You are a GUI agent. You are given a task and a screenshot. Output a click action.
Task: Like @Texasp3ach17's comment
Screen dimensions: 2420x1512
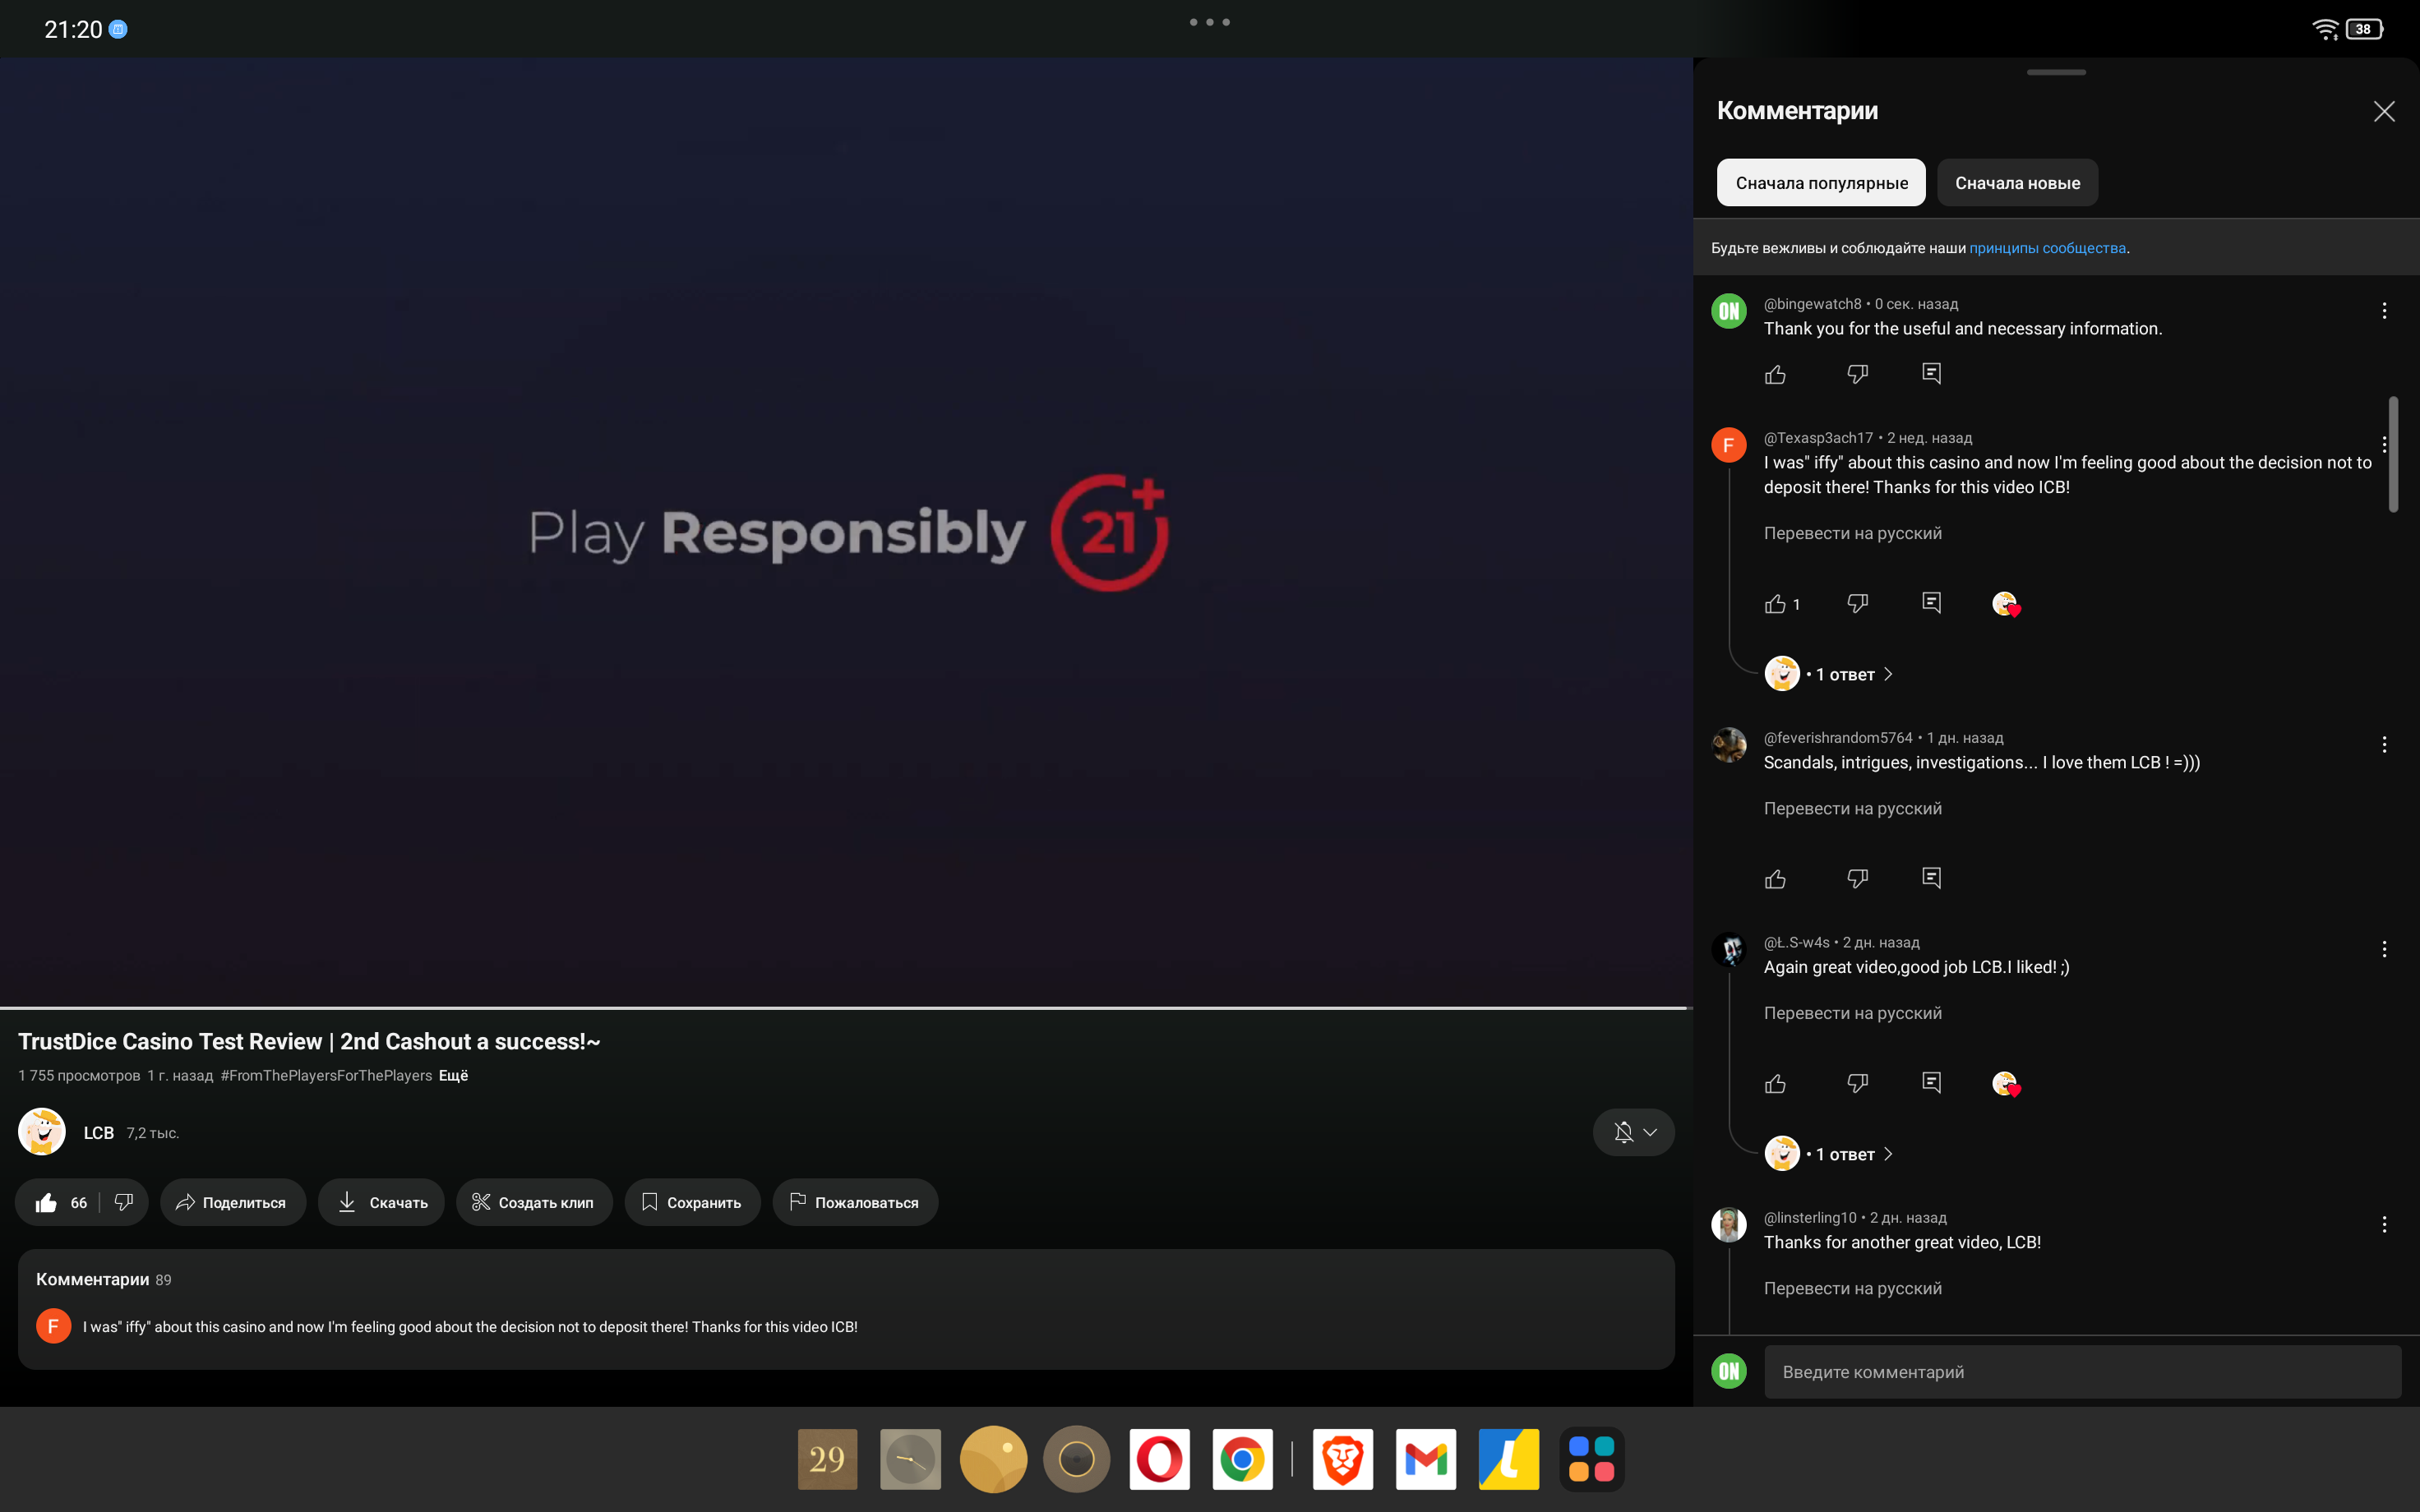[x=1775, y=604]
